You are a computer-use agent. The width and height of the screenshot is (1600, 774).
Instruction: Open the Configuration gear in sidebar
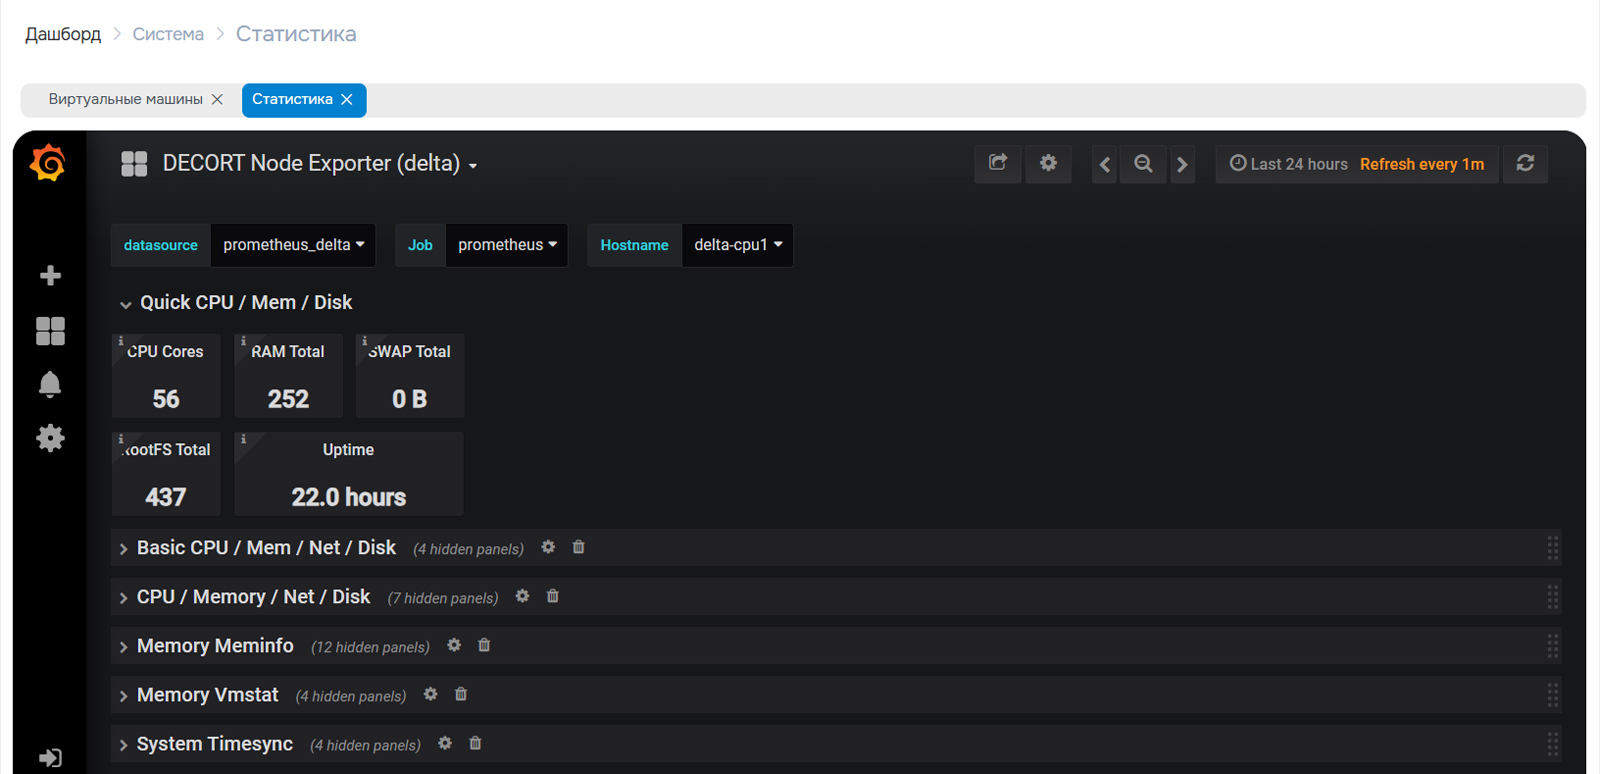click(50, 438)
